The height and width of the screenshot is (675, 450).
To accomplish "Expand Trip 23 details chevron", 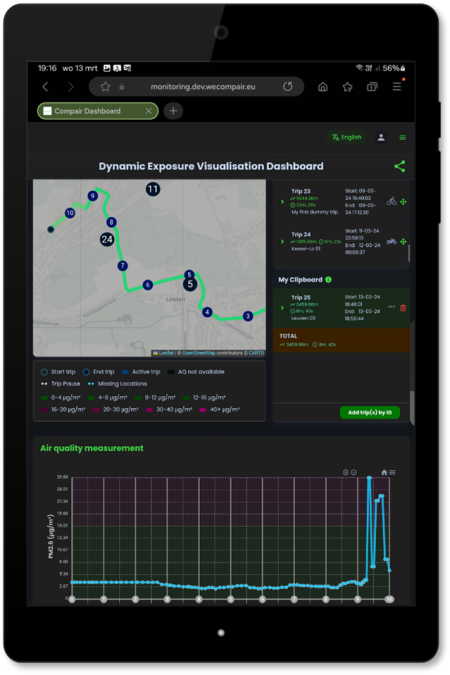I will coord(282,201).
